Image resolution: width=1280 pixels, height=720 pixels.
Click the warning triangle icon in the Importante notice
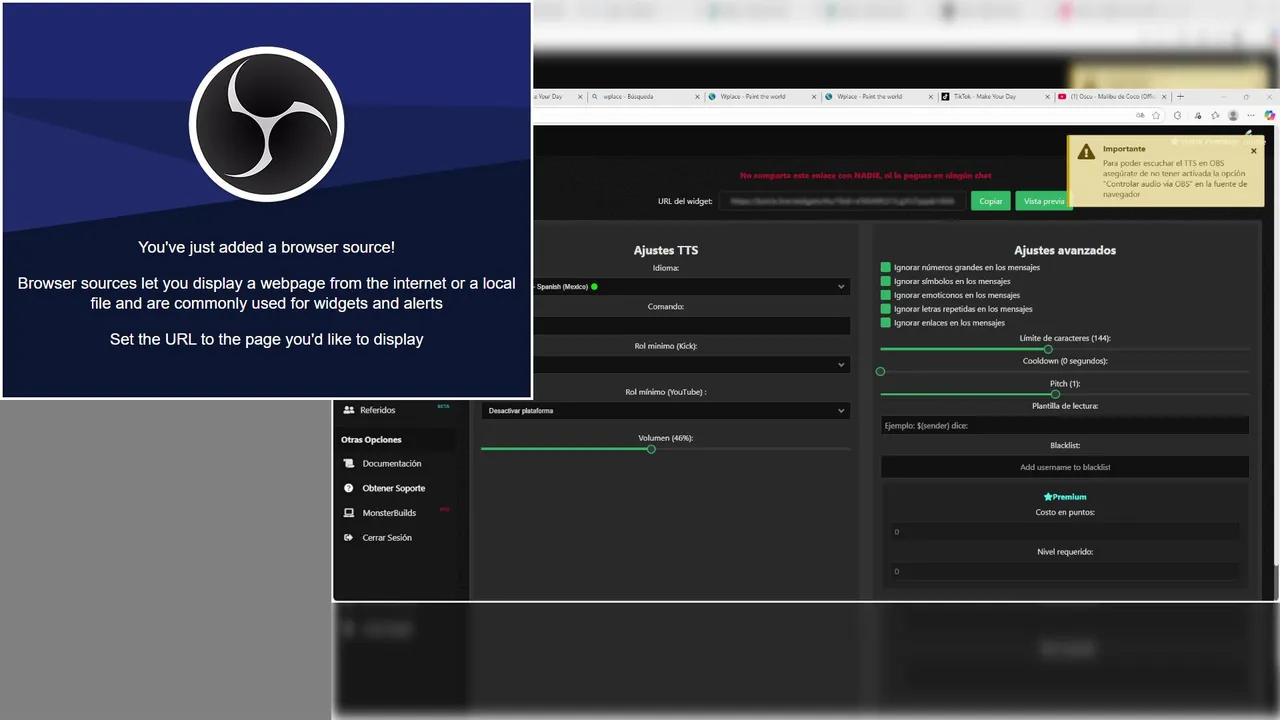pos(1086,152)
